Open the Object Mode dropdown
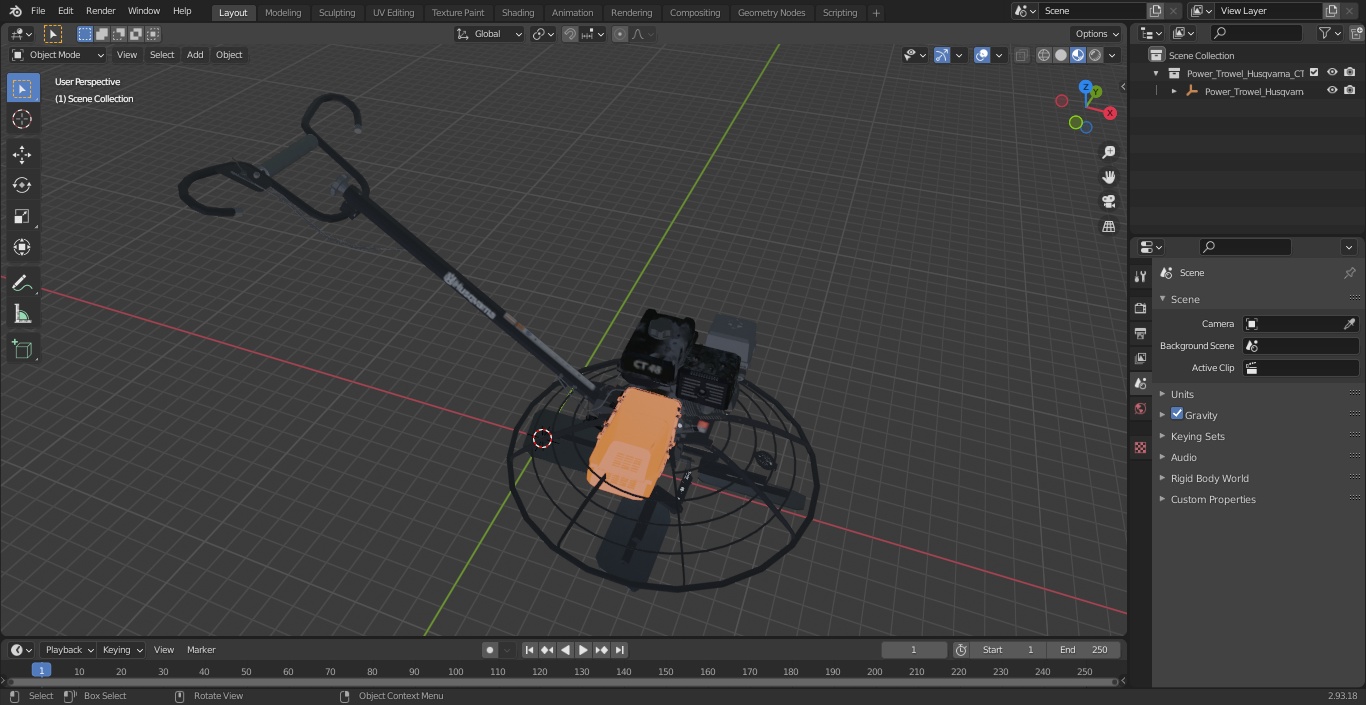The image size is (1366, 705). tap(57, 55)
